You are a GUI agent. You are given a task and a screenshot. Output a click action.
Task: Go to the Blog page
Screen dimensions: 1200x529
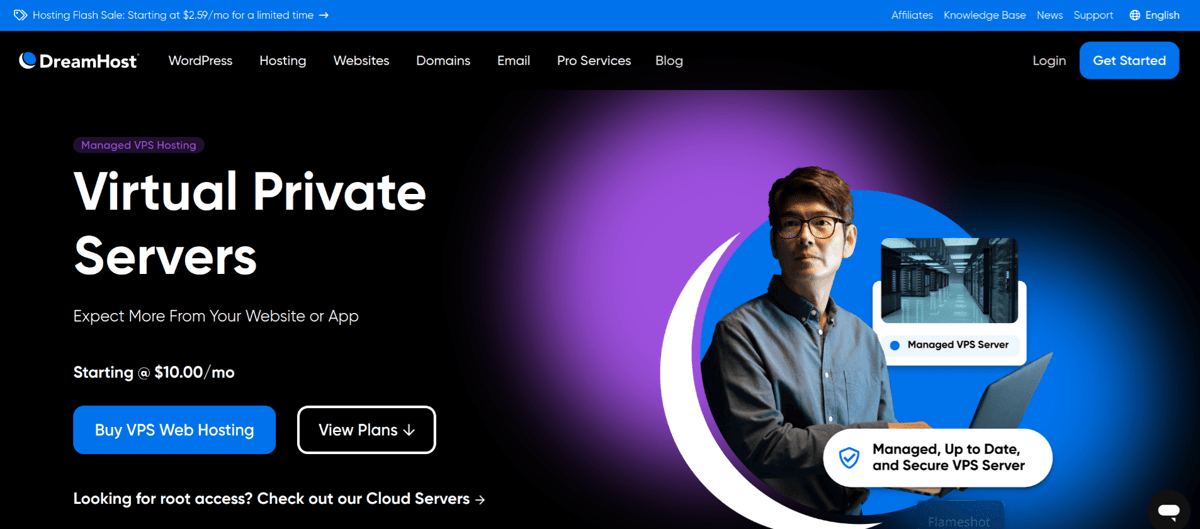click(669, 61)
